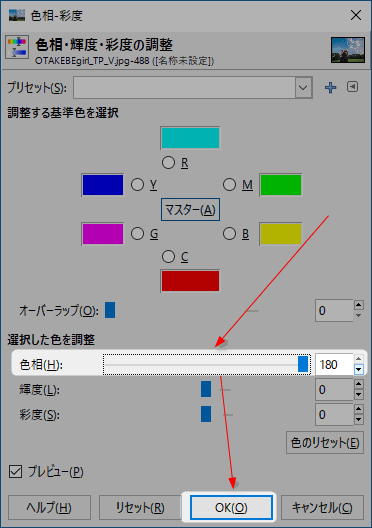Confirm with the OK button
372x528 pixels.
click(x=231, y=507)
